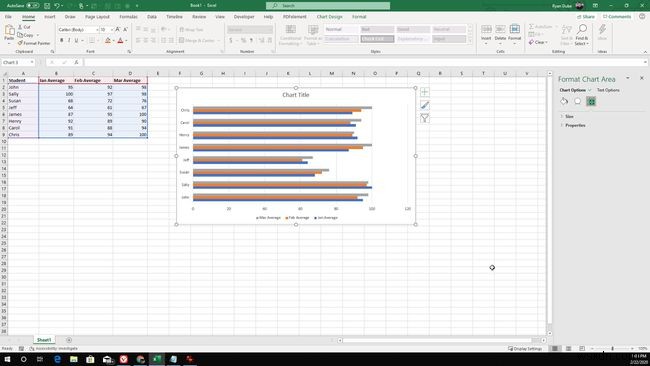Click the Undo arrow icon

tap(57, 6)
